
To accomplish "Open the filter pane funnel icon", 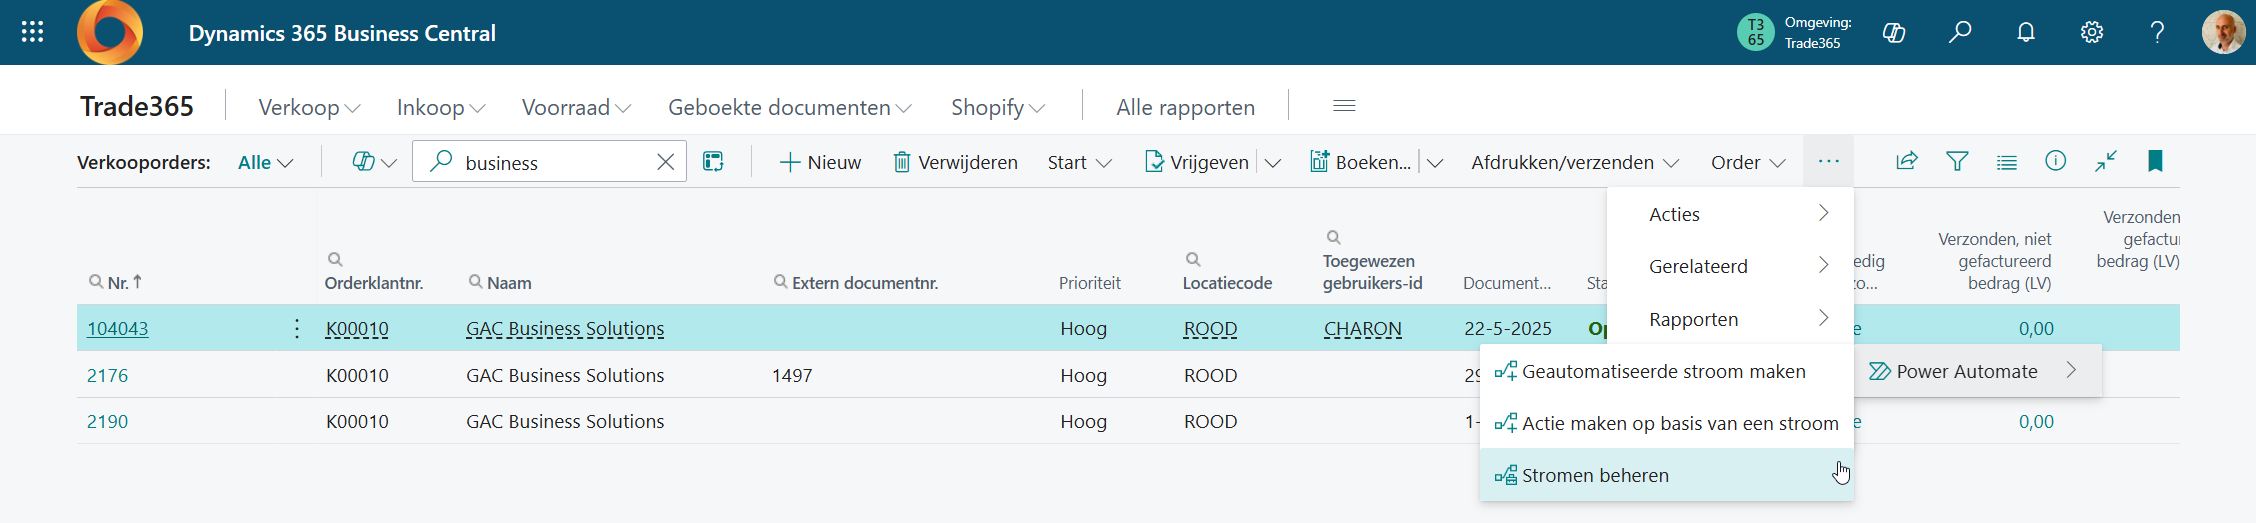I will click(1956, 161).
